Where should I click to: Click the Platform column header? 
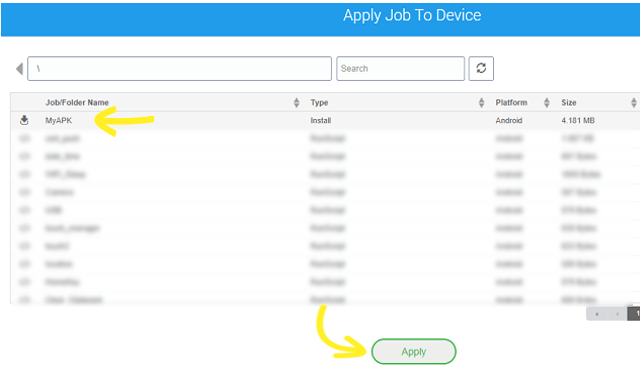point(511,102)
